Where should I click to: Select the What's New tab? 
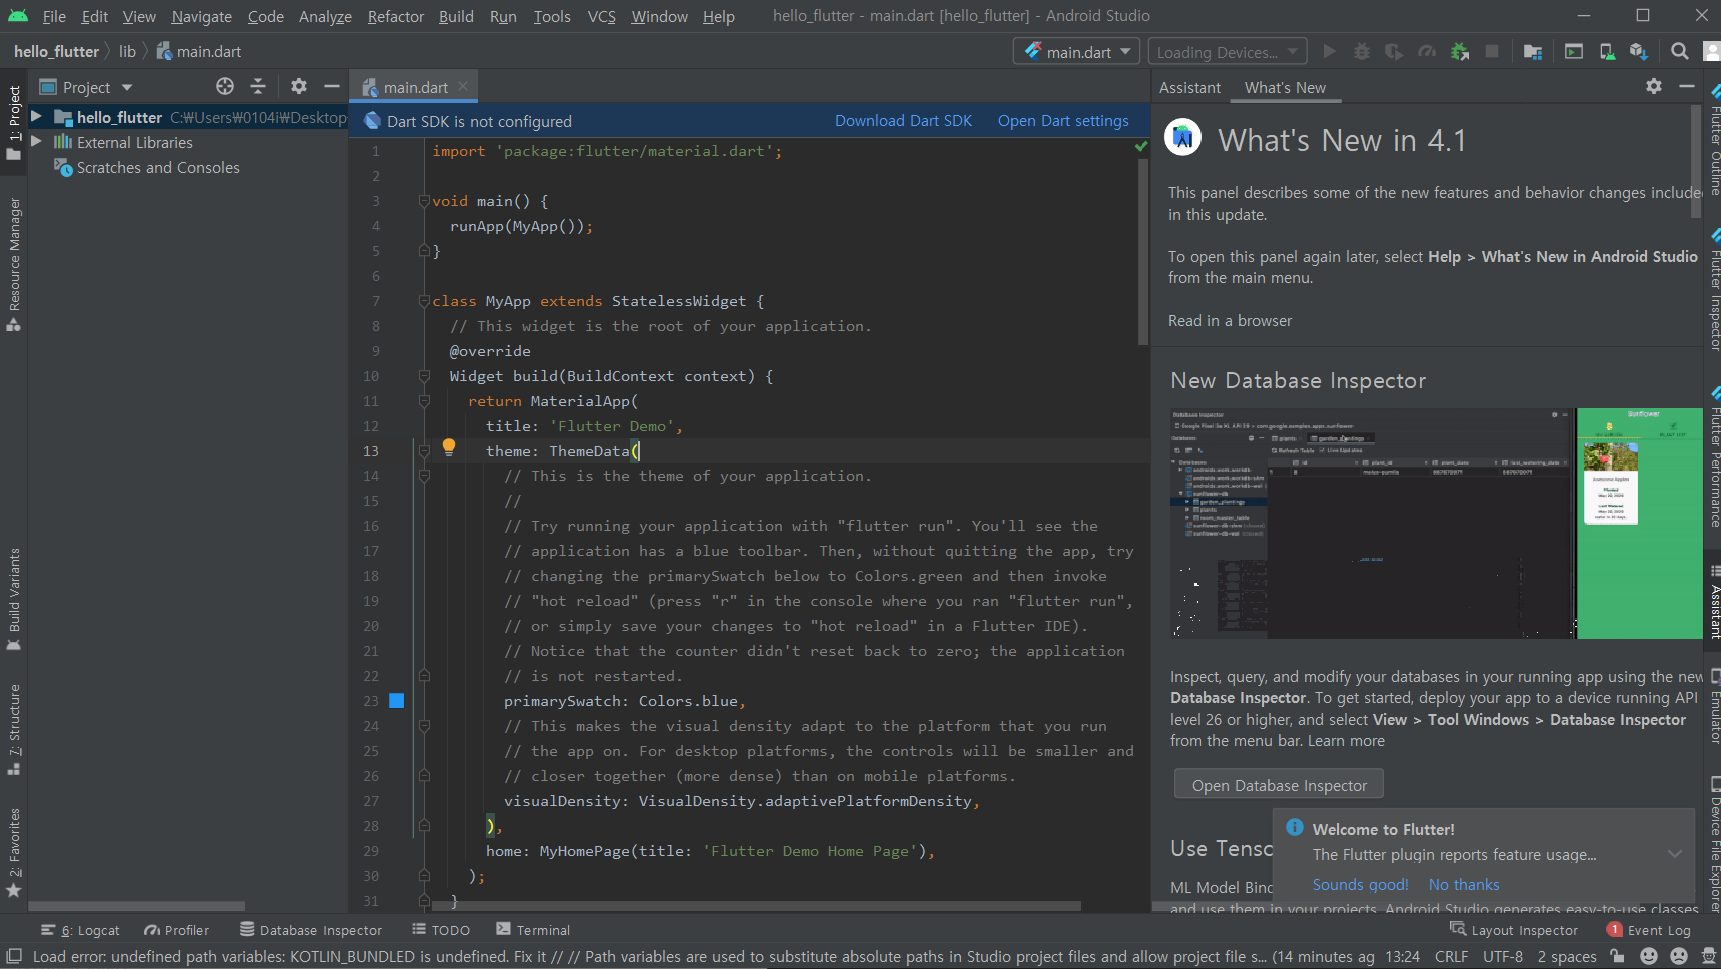click(x=1285, y=87)
